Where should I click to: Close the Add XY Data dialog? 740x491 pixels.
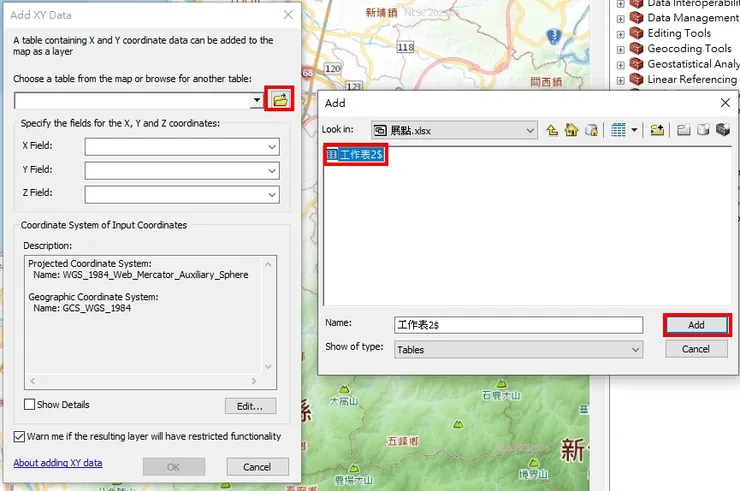pos(288,15)
